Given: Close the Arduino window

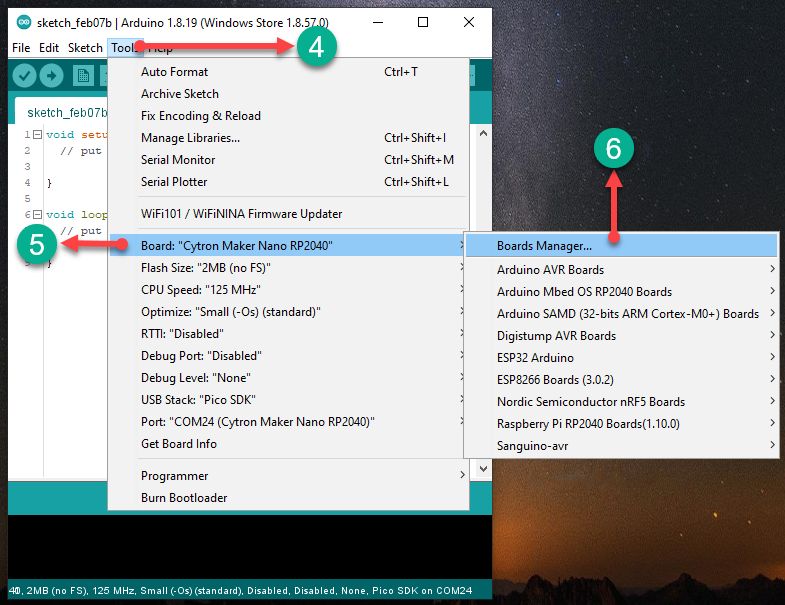Looking at the screenshot, I should [469, 23].
